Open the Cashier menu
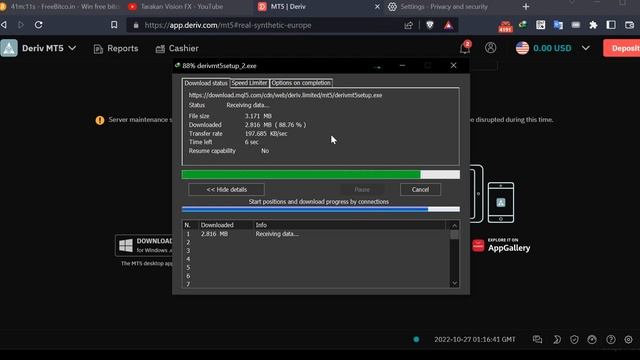This screenshot has height=360, width=640. pos(177,49)
